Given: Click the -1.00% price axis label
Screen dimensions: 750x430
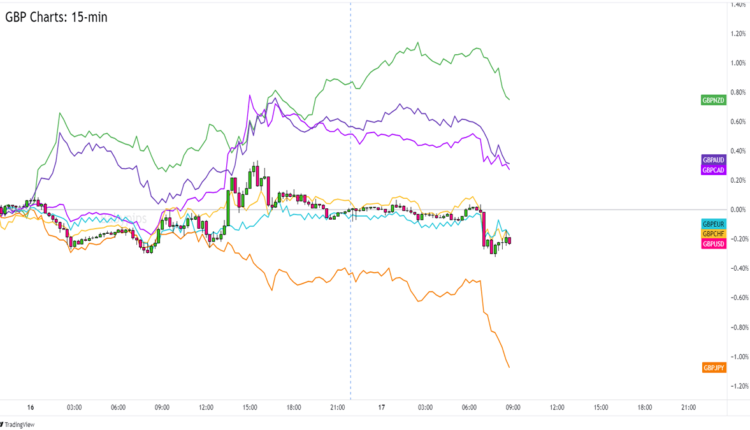Looking at the screenshot, I should 736,357.
